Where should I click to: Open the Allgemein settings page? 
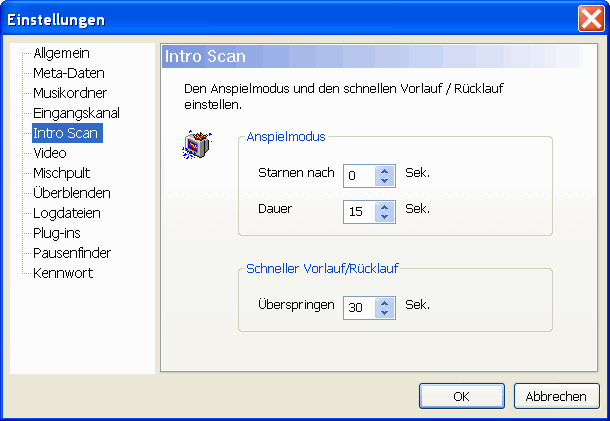pos(61,53)
